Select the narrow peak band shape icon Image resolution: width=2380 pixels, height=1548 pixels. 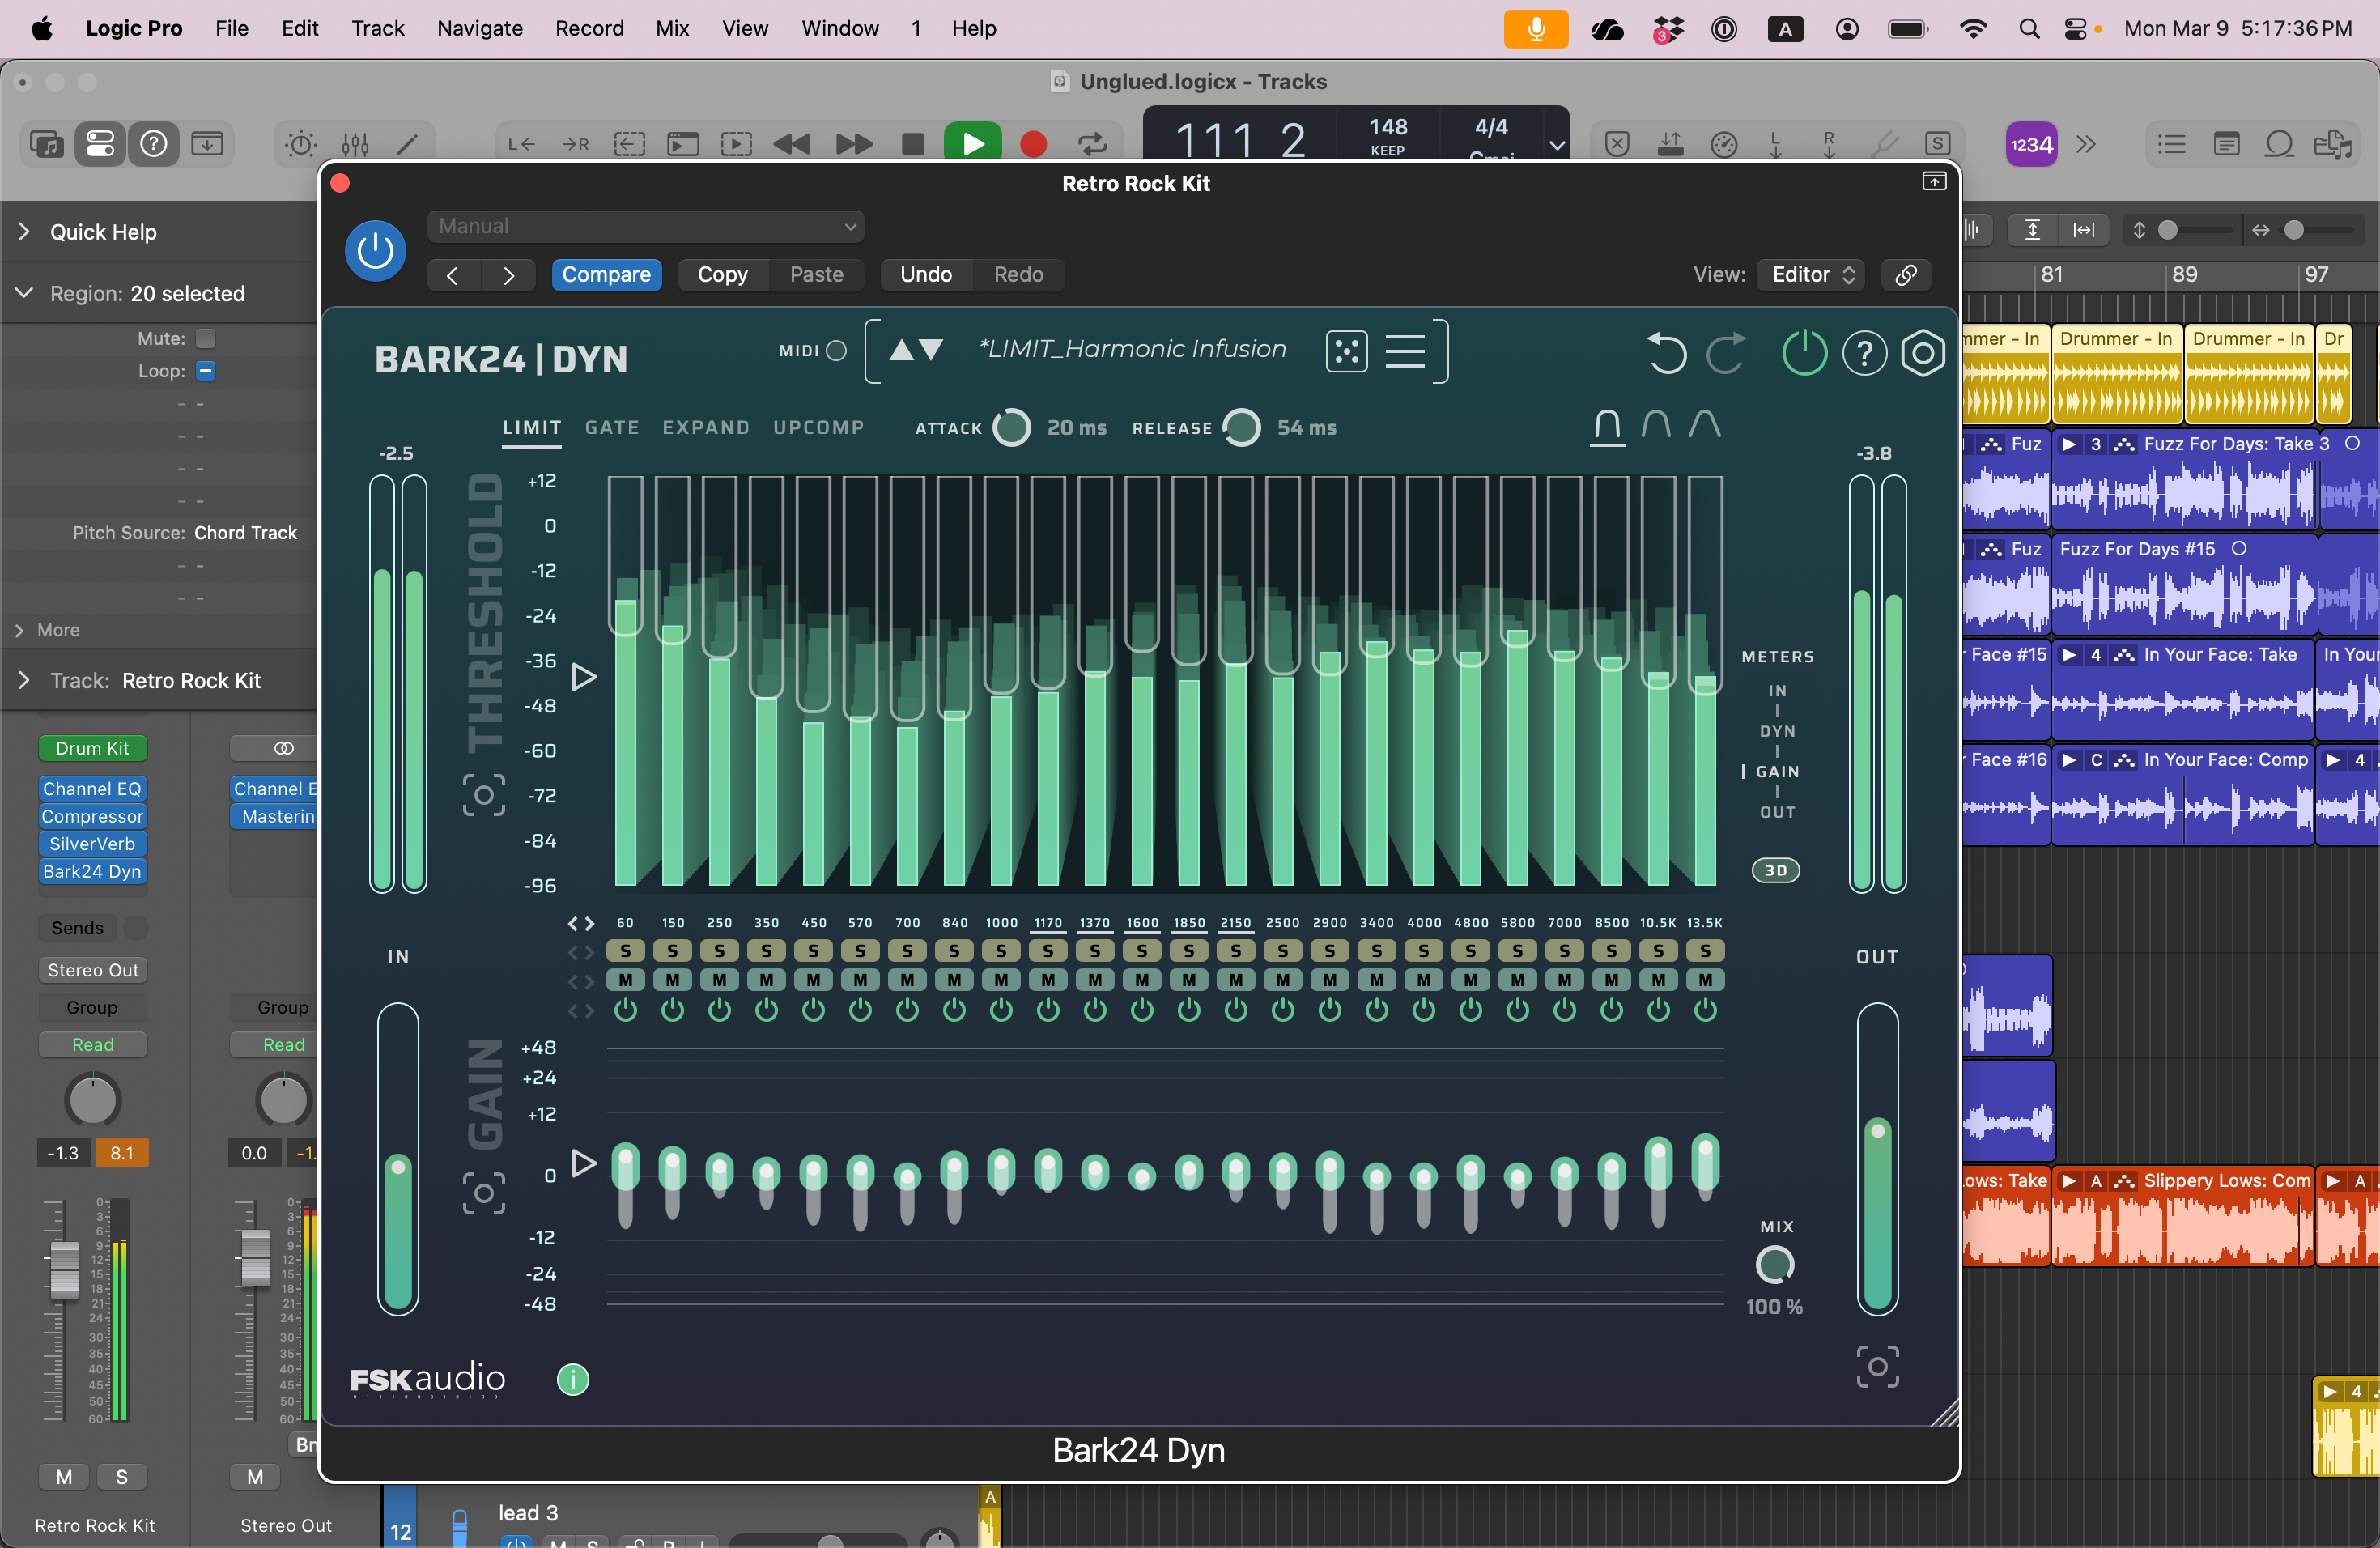pos(1705,425)
